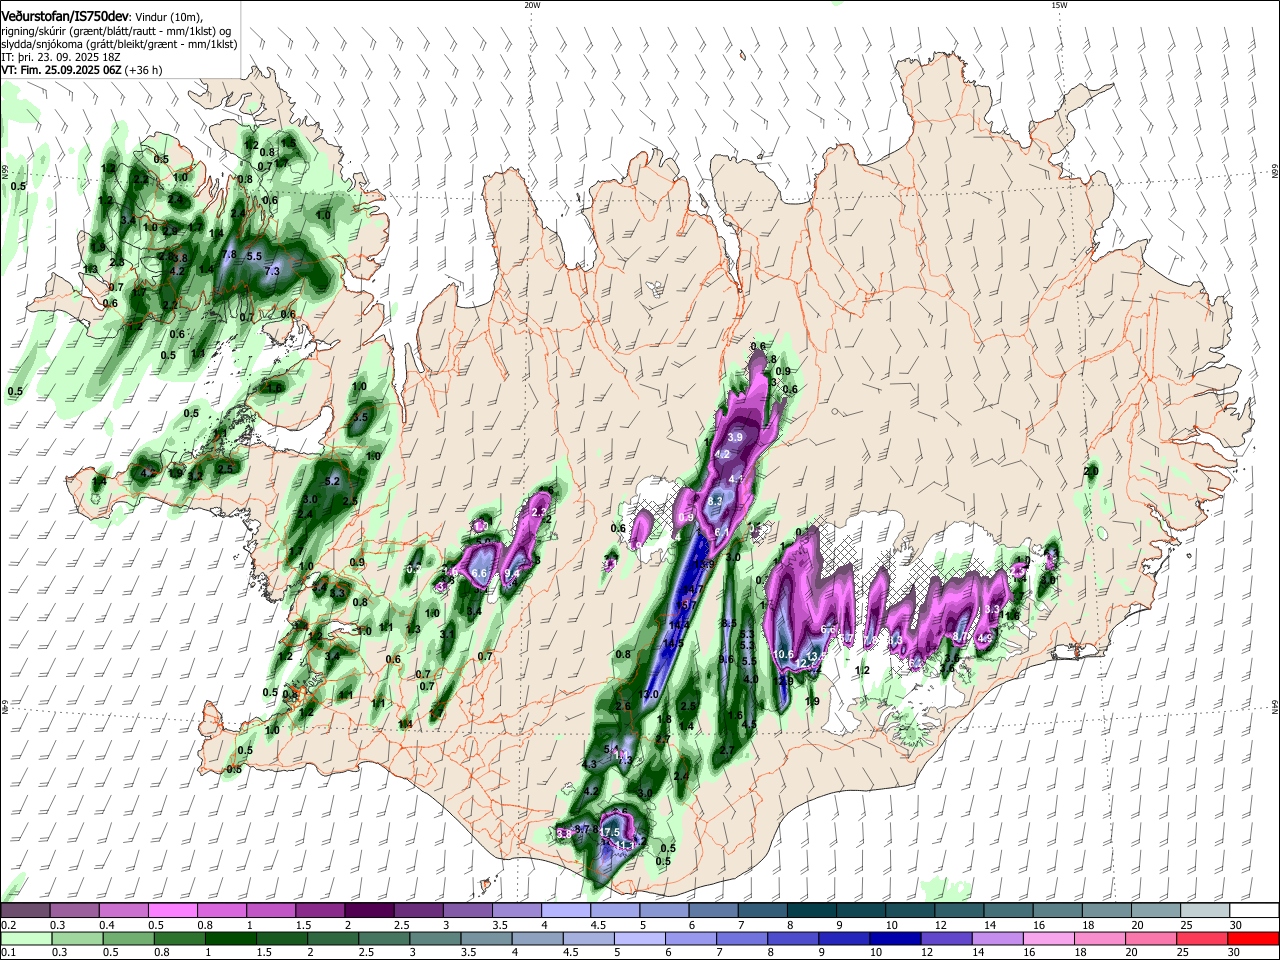The width and height of the screenshot is (1280, 960).
Task: Click the '6.6' precipitation value on the map
Action: click(479, 574)
